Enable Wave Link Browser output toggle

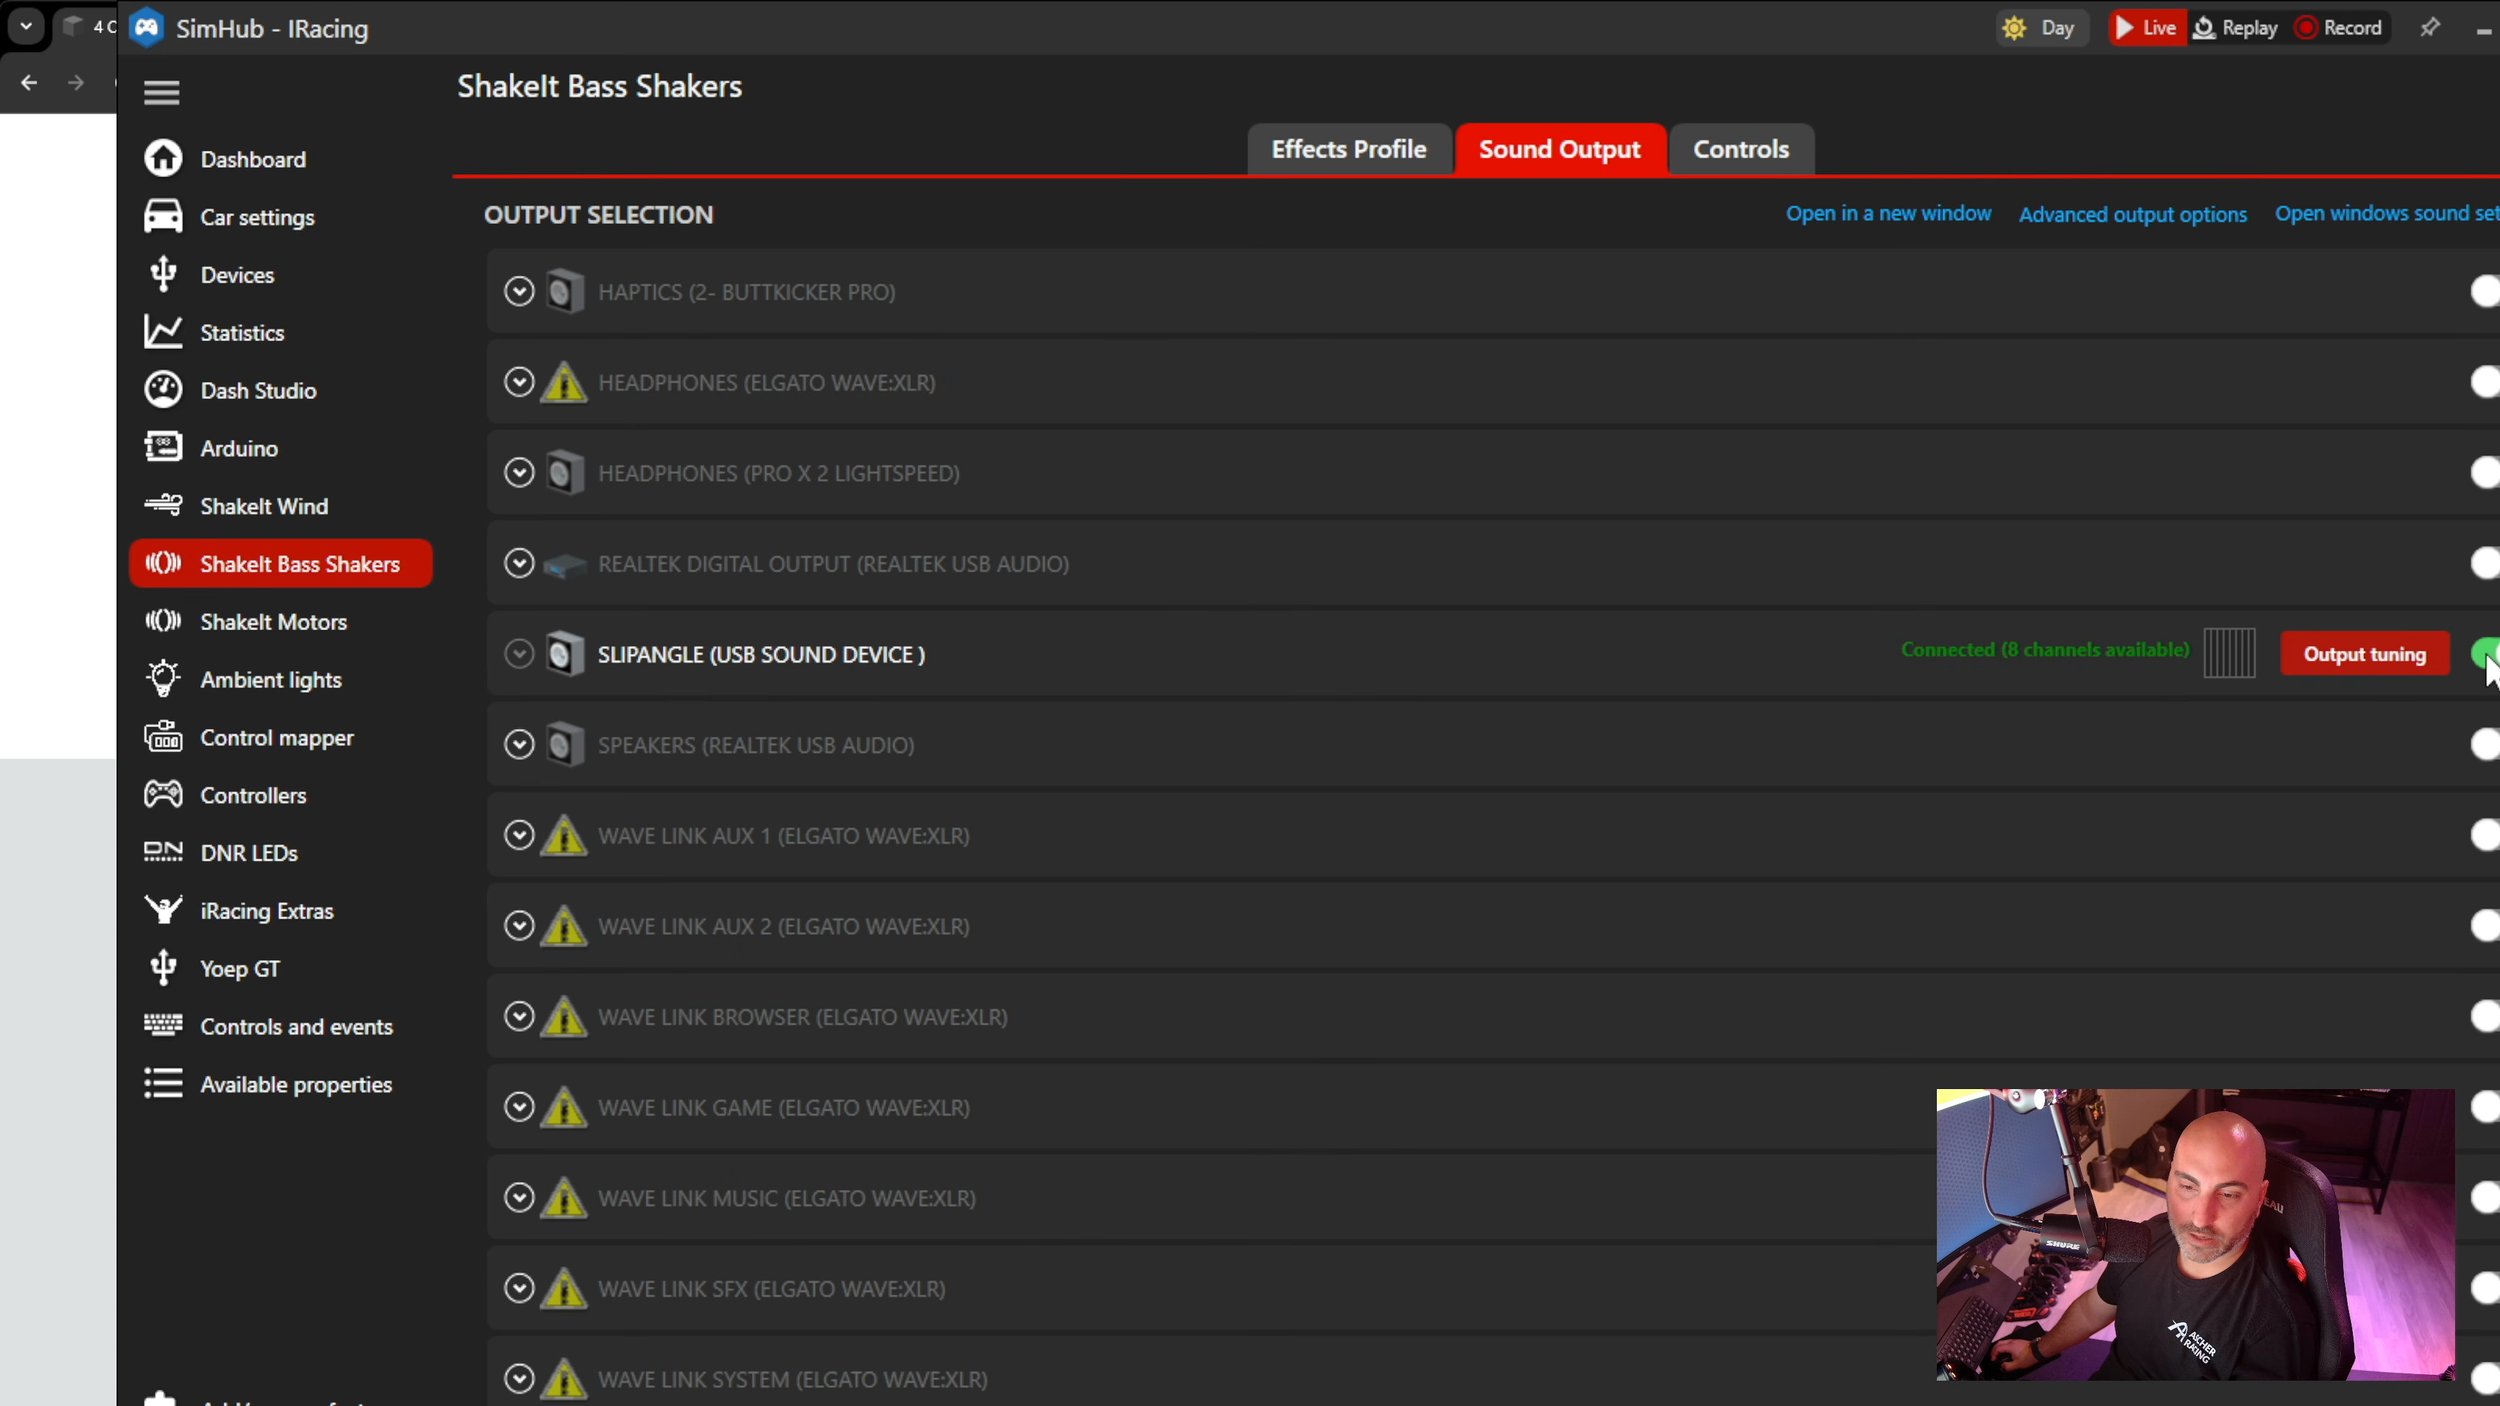pyautogui.click(x=2485, y=1017)
